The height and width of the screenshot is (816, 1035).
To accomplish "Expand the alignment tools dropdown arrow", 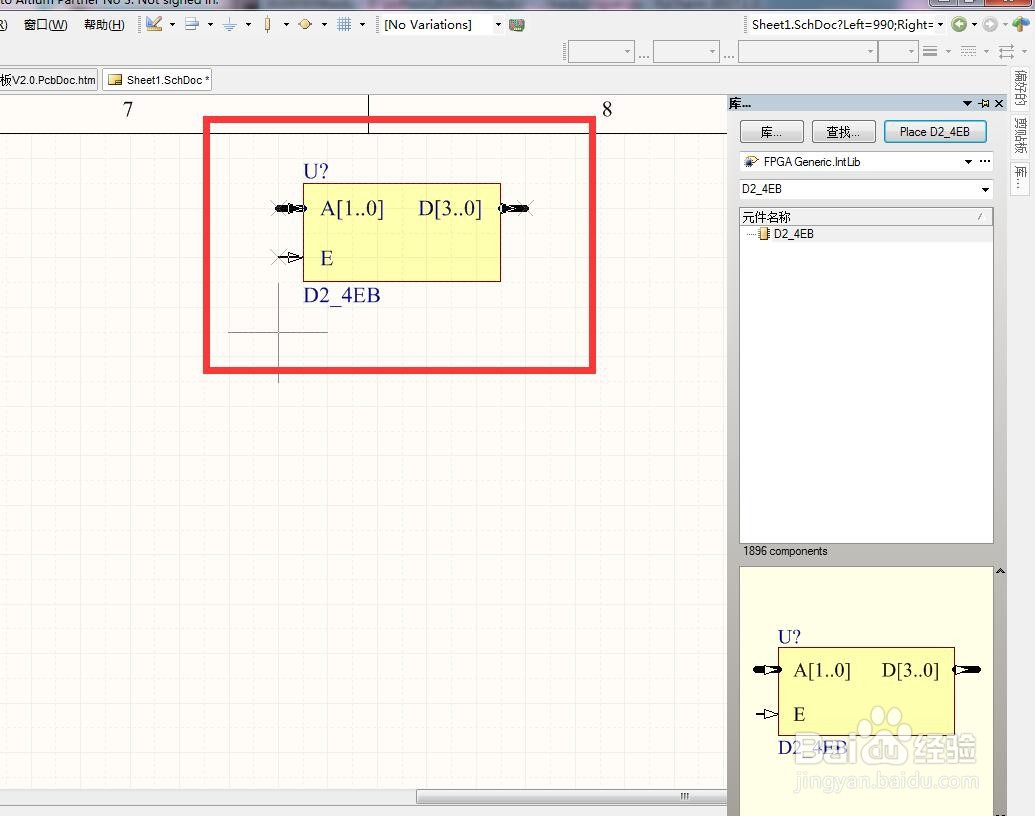I will tap(211, 24).
